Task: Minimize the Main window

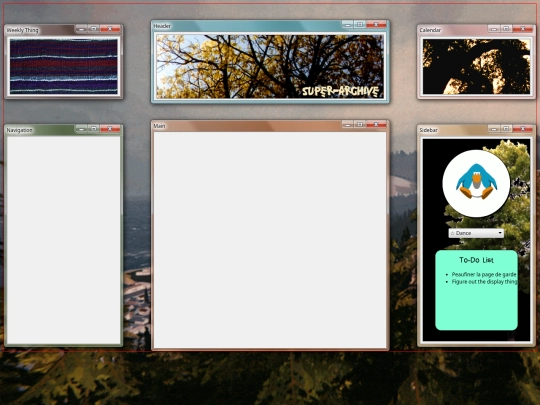Action: 347,125
